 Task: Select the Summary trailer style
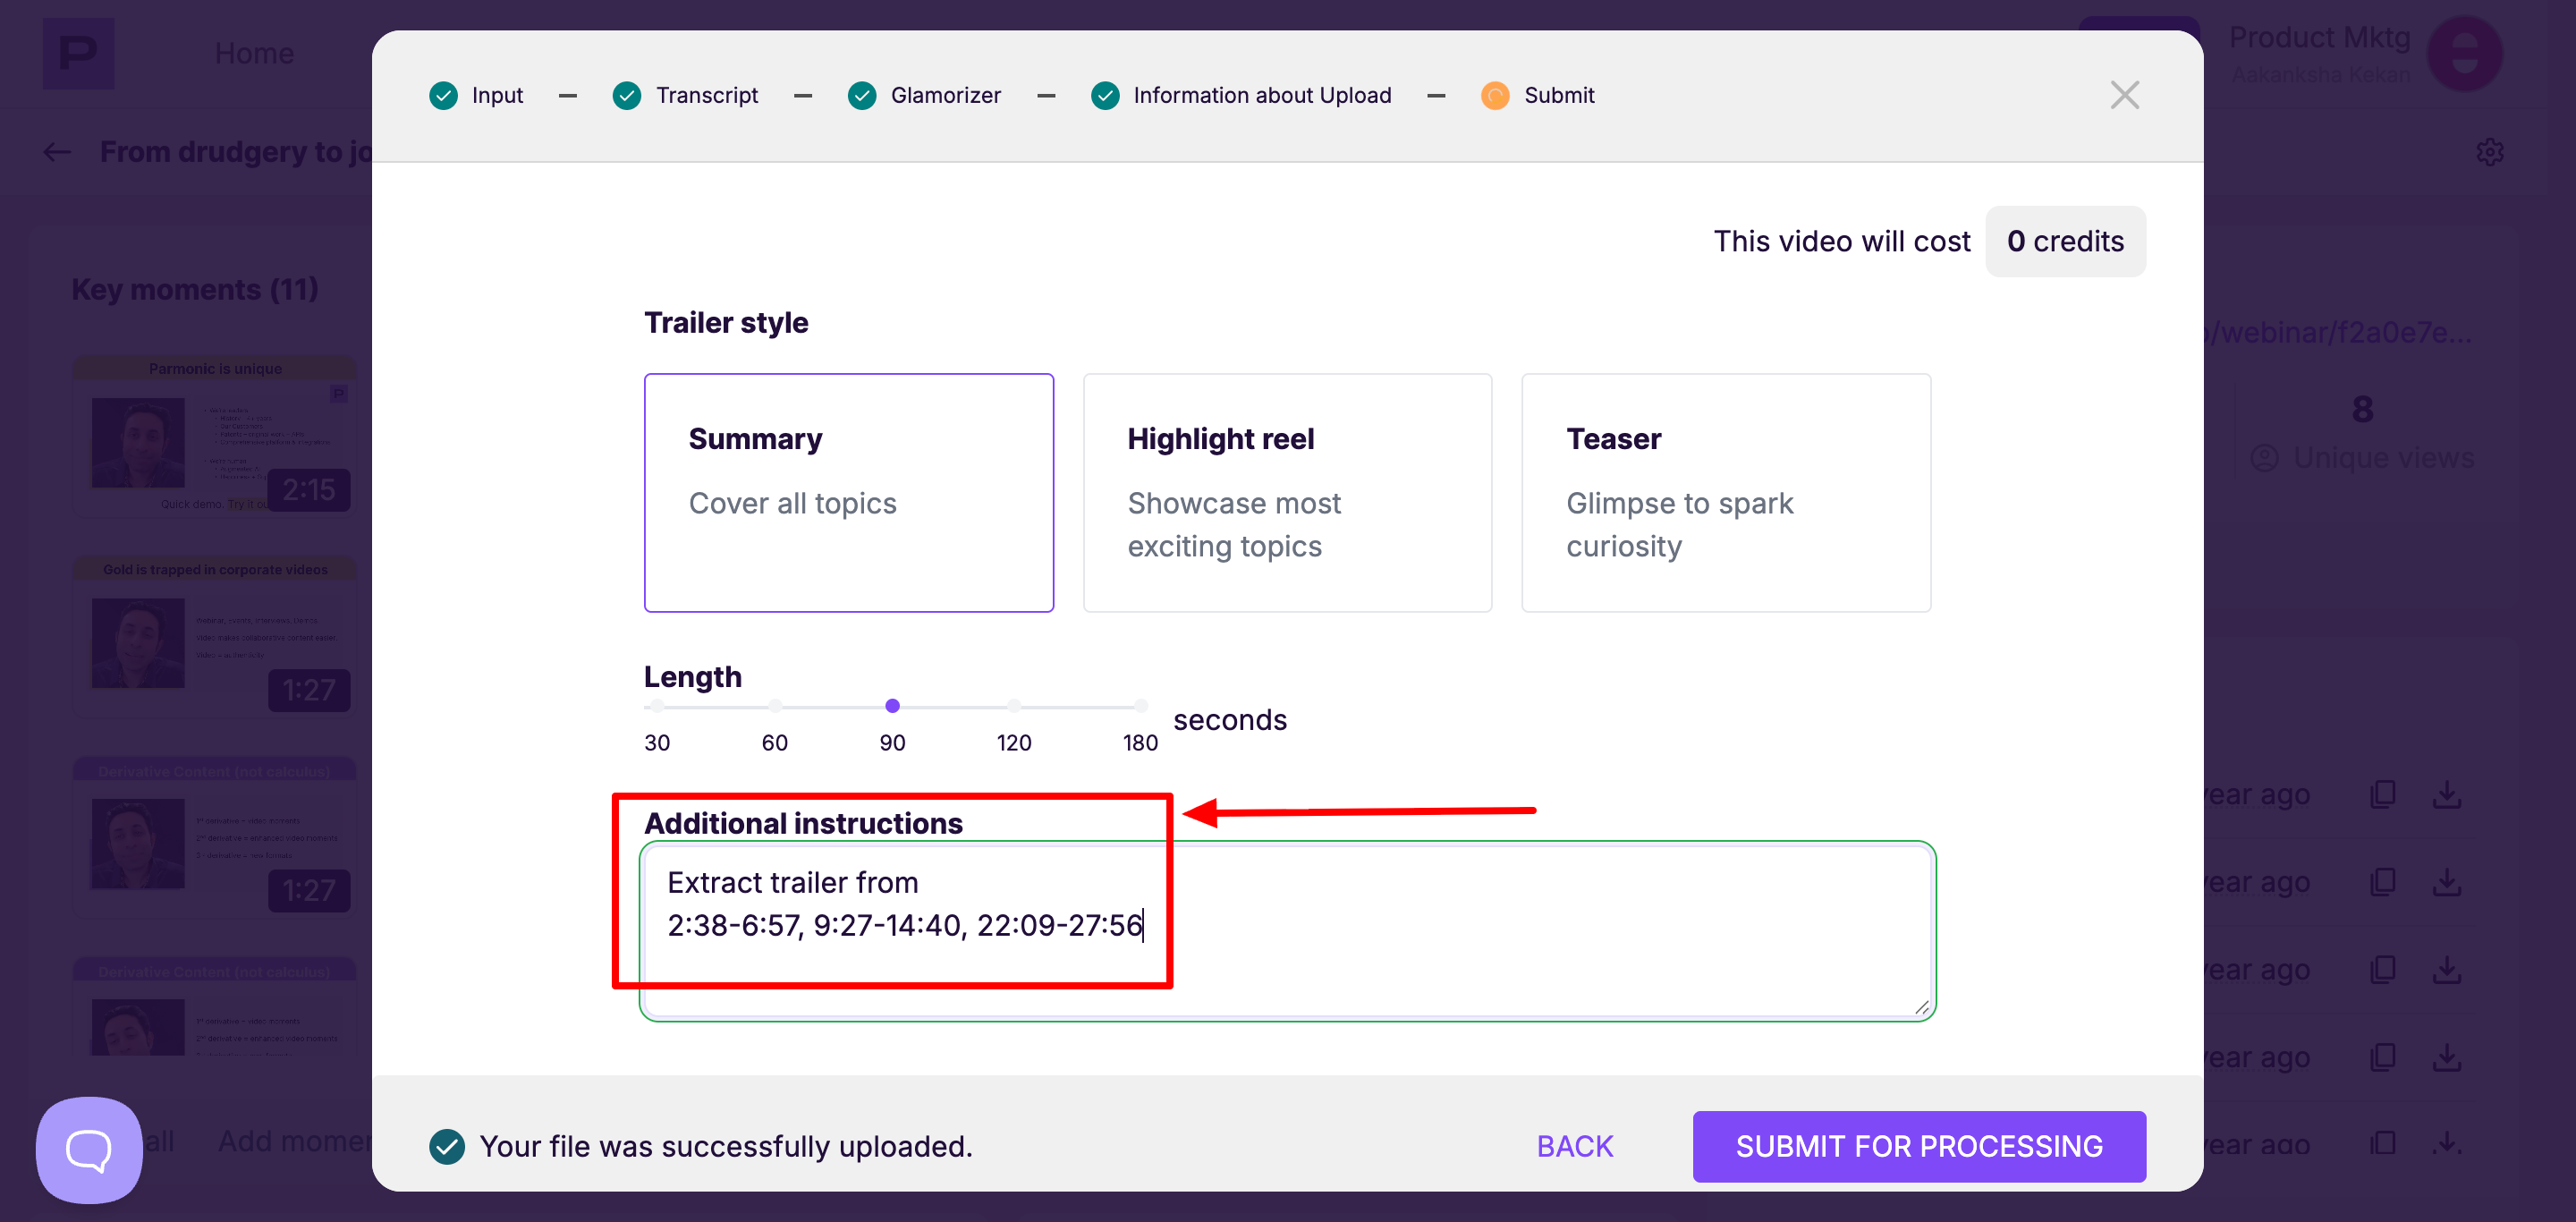click(x=849, y=492)
